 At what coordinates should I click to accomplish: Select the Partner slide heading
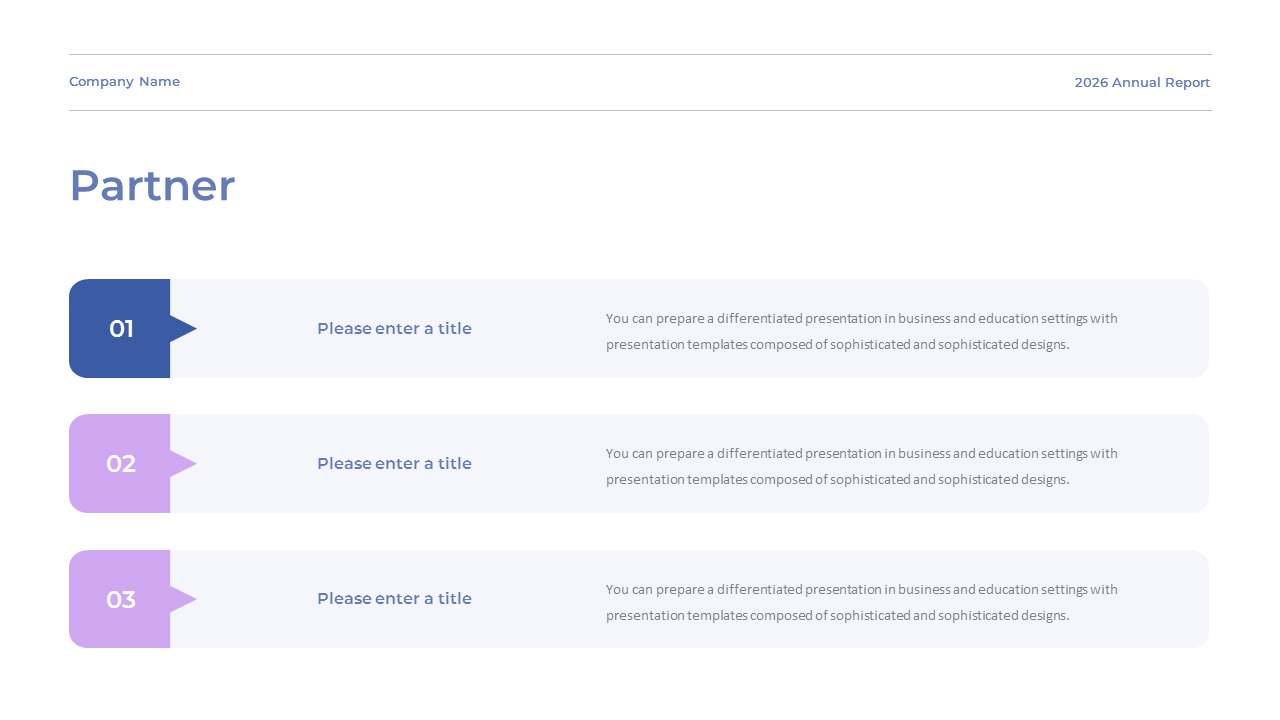pos(152,186)
